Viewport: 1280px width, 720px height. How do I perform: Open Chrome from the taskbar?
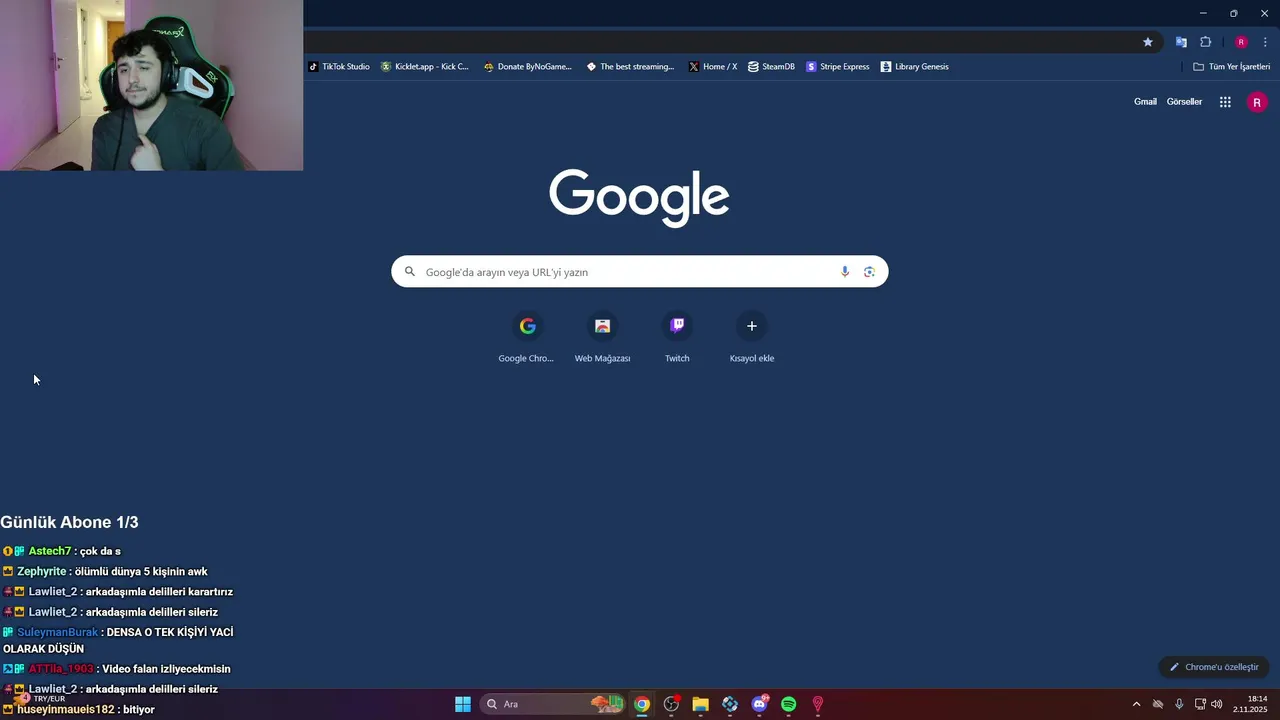[x=642, y=704]
